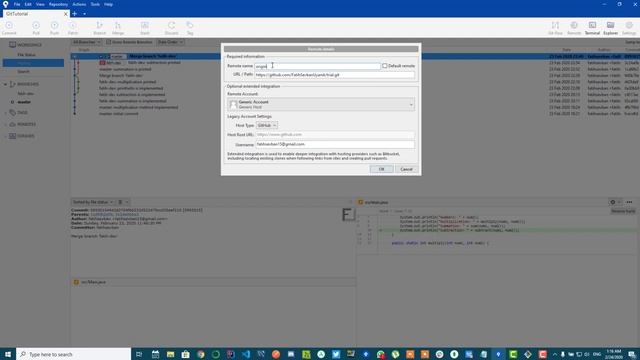
Task: Expand the REMOTES section
Action: click(x=5, y=124)
